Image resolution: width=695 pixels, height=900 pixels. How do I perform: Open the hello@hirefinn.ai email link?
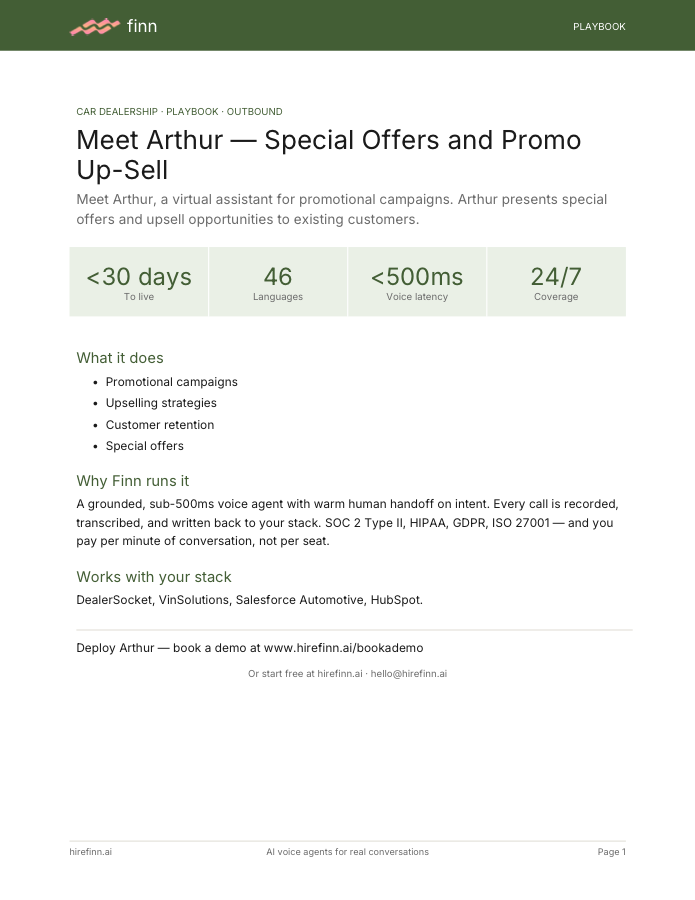(x=409, y=674)
